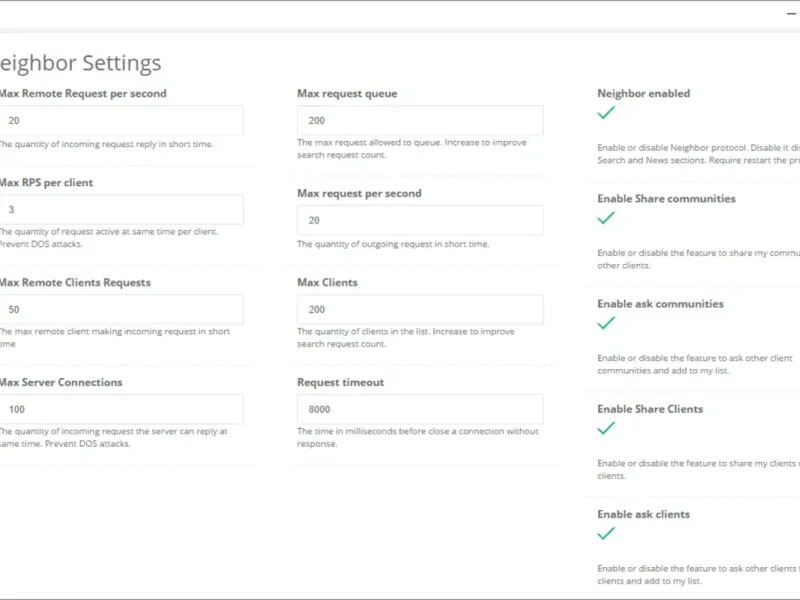Image resolution: width=800 pixels, height=600 pixels.
Task: Click the Max Remote Request per second field
Action: 120,120
